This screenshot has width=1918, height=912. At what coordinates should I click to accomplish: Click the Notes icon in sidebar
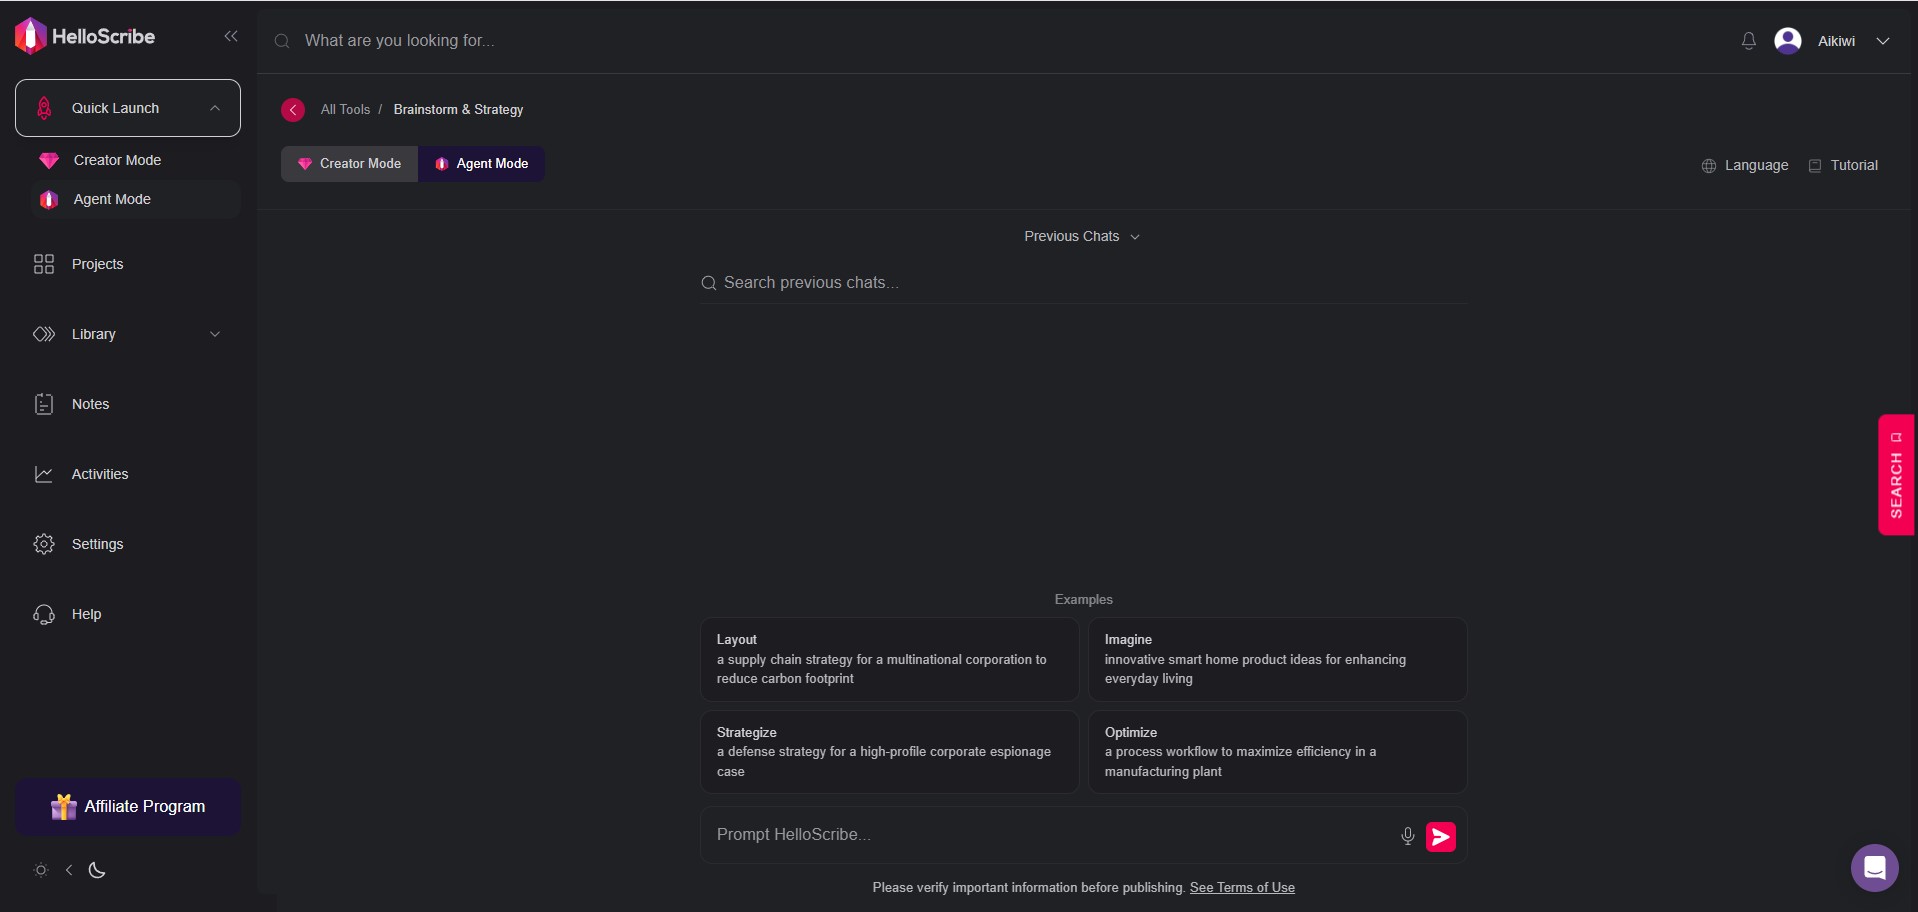click(44, 404)
